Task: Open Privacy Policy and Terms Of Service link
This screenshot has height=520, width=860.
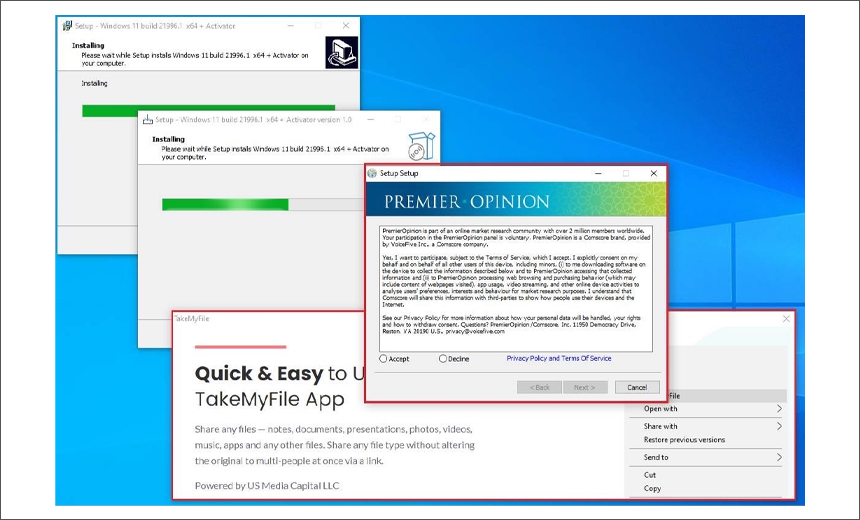Action: click(559, 358)
